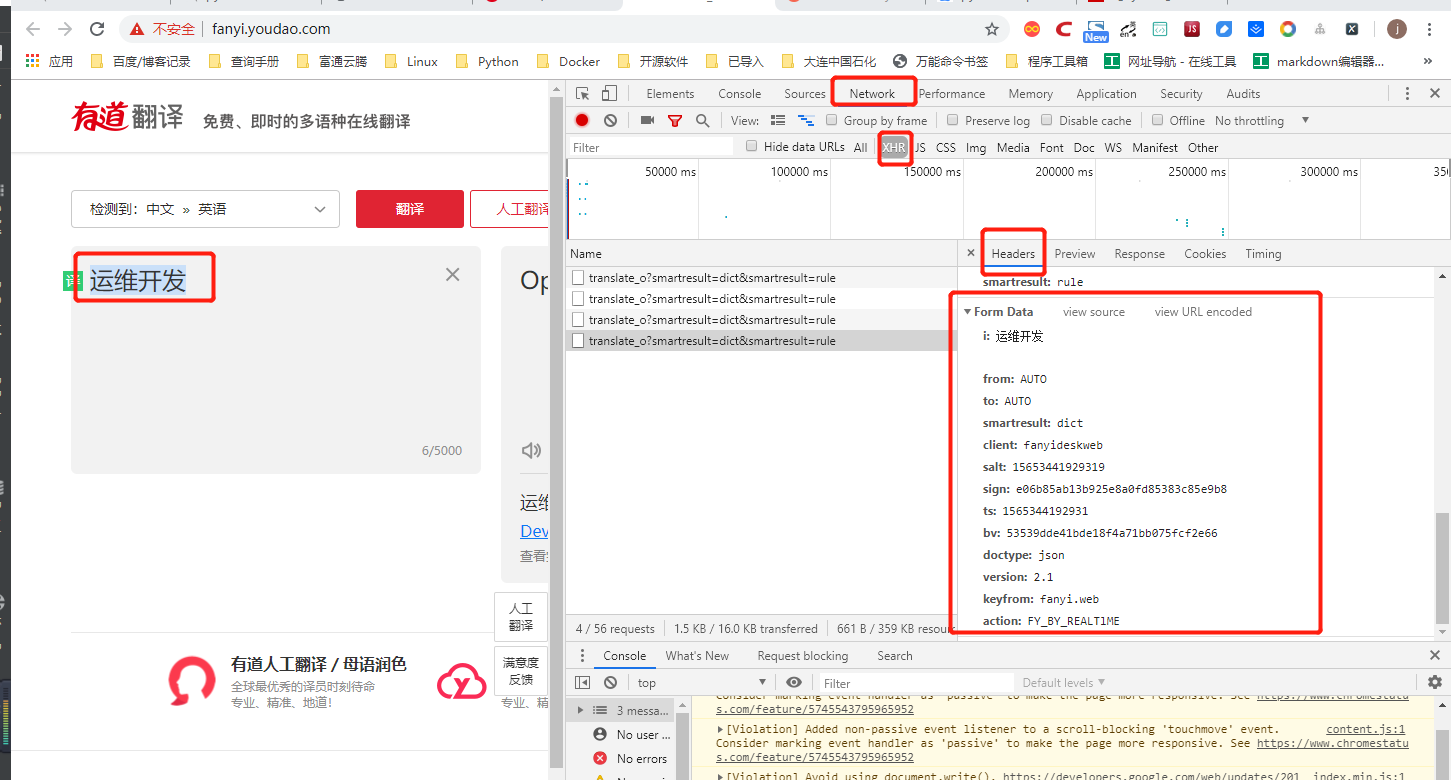Open console context dropdown 'top'

point(701,683)
